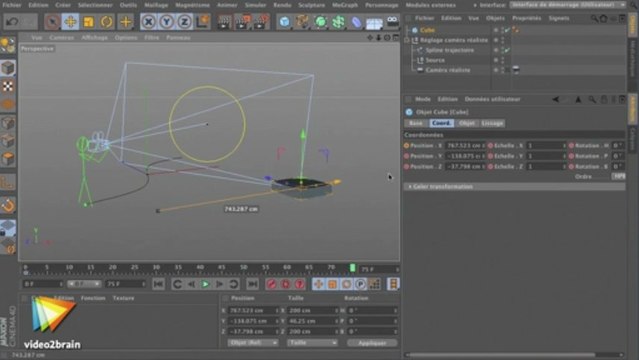This screenshot has width=639, height=360.
Task: Open the Texture menu in material manager
Action: point(123,298)
